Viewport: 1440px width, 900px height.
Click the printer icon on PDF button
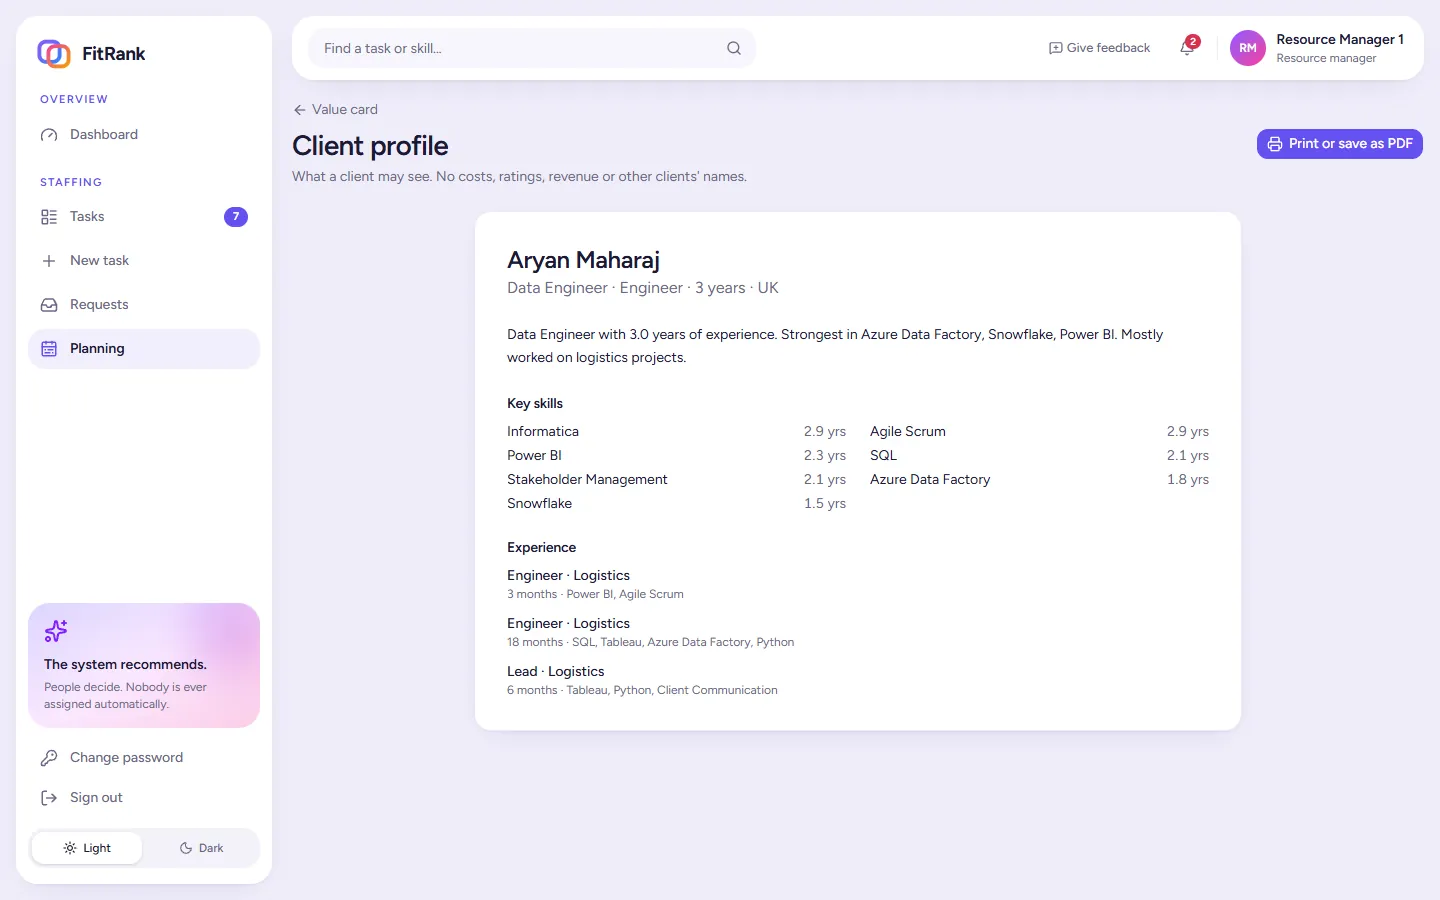point(1275,144)
